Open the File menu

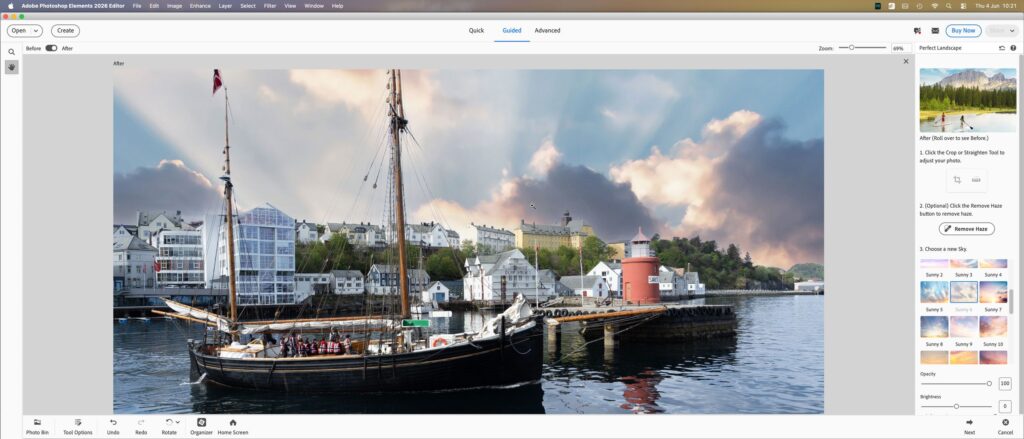click(136, 6)
